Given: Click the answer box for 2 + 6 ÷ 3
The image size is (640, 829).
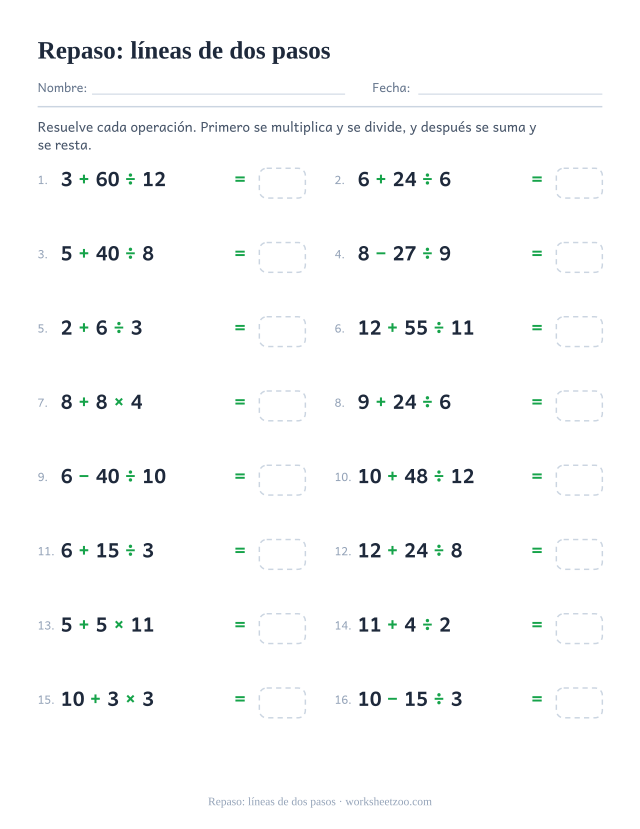Looking at the screenshot, I should point(282,331).
